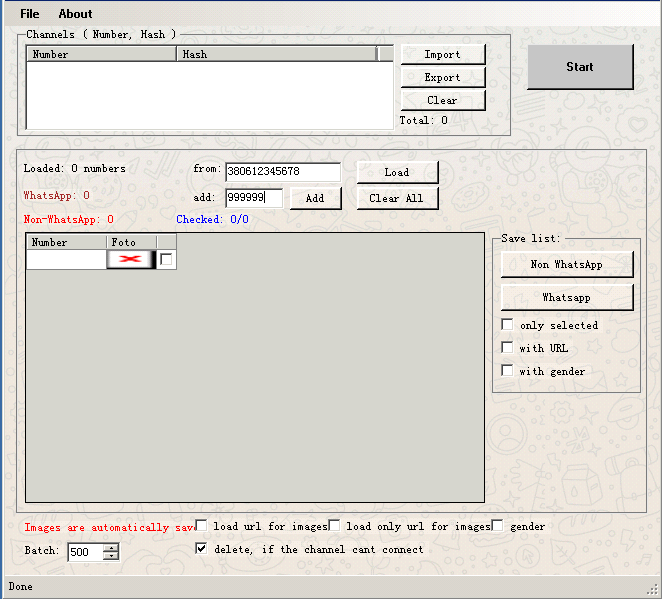Click the 'Non-WhatsApp: 0' counter
The image size is (662, 599).
(69, 219)
